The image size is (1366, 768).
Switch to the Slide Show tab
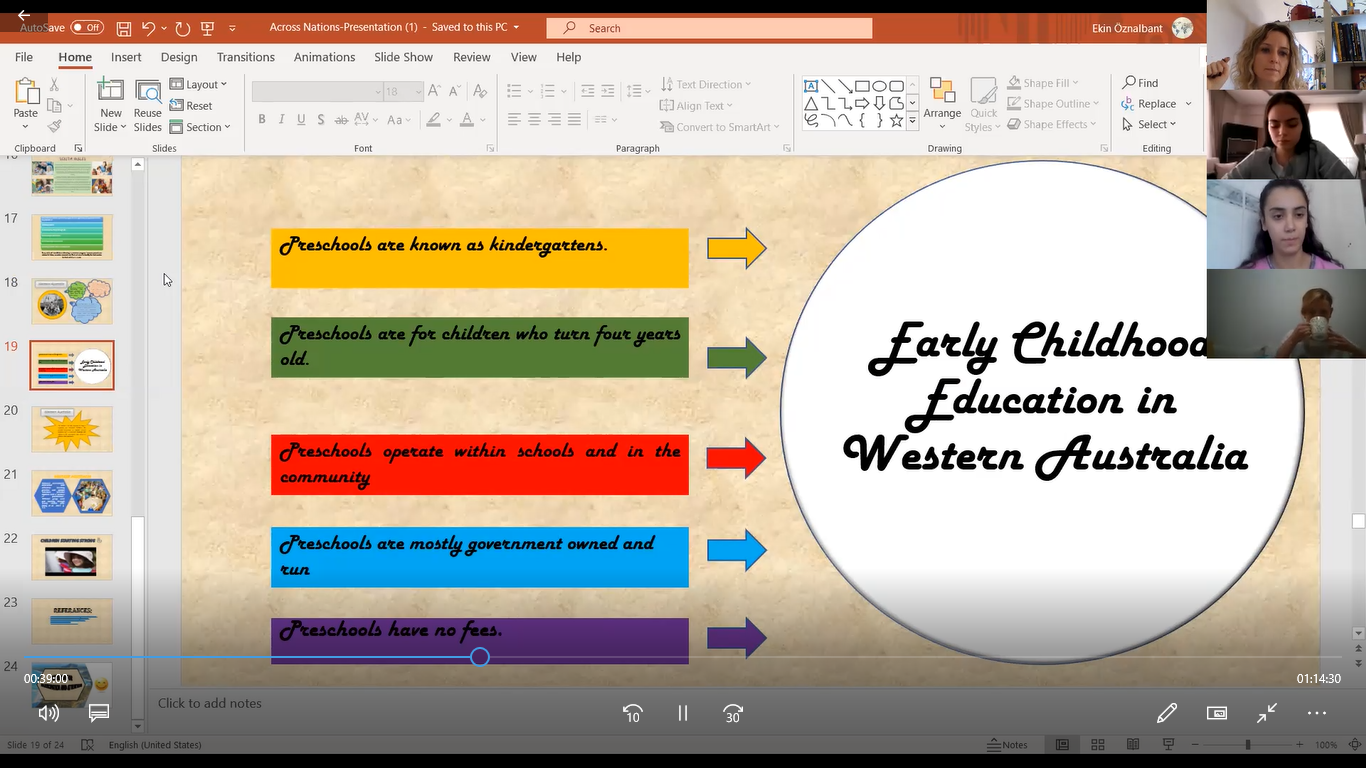403,57
